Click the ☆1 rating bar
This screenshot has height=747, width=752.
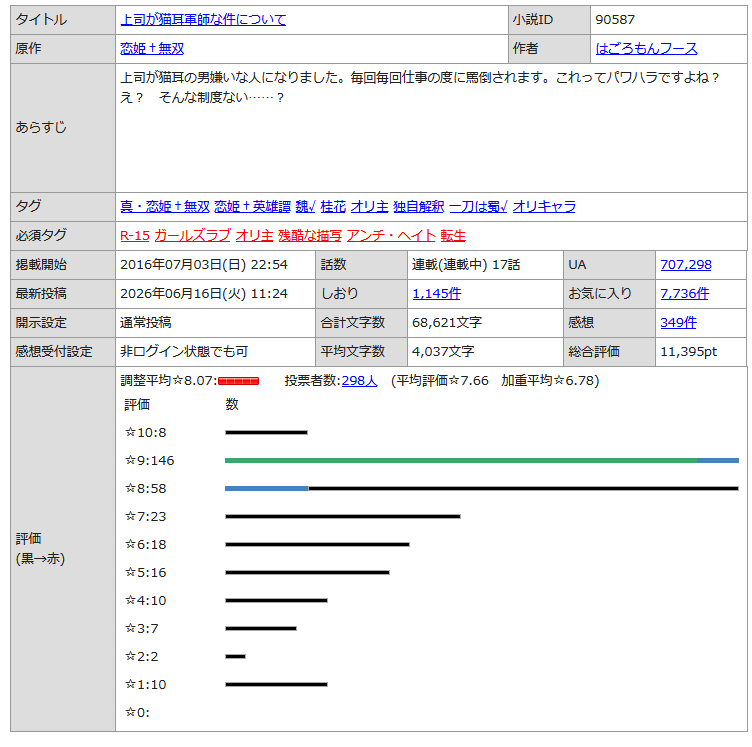click(x=276, y=684)
